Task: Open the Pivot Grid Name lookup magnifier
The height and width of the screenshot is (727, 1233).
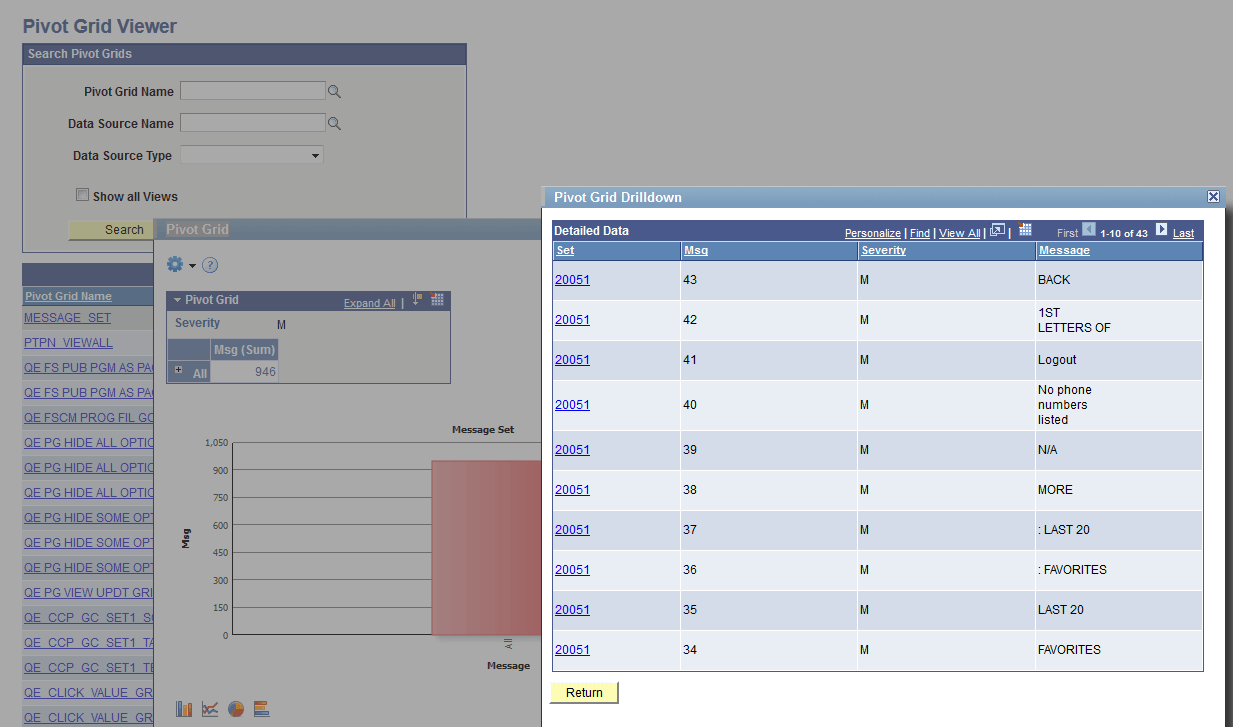Action: 334,90
